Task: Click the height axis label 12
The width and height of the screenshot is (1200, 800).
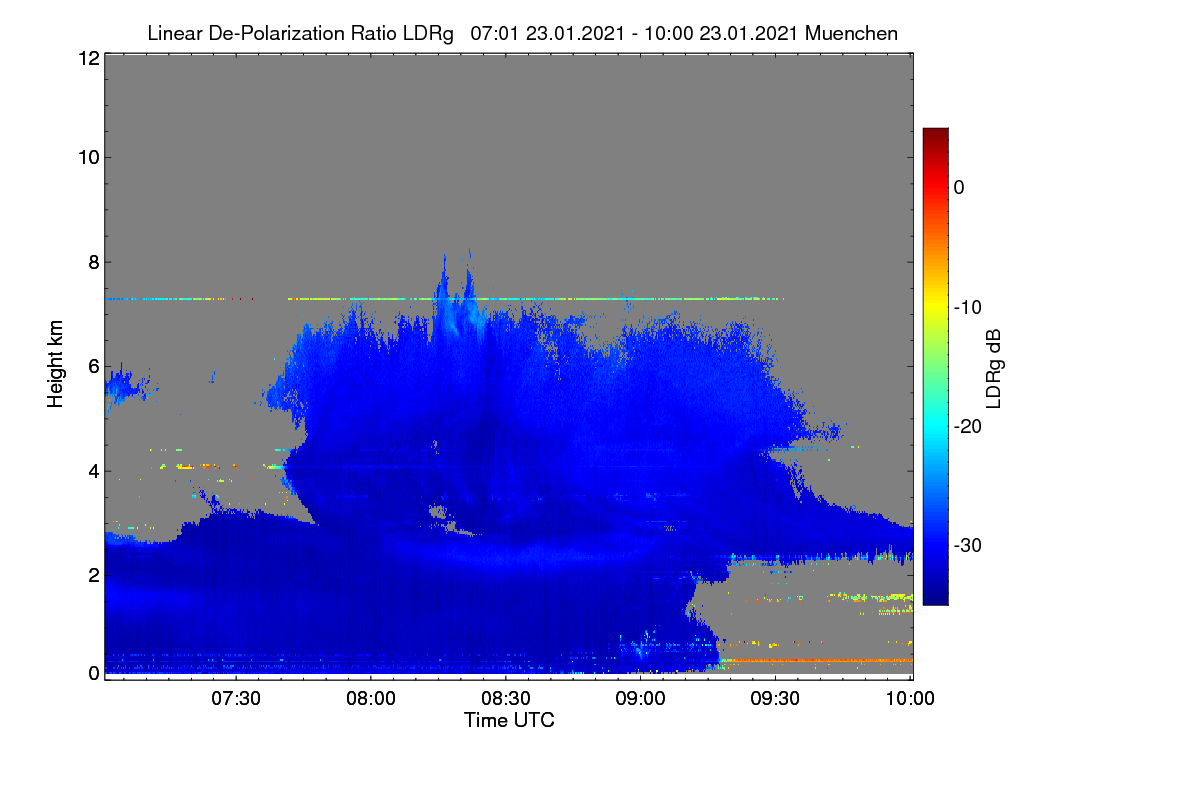Action: point(87,58)
